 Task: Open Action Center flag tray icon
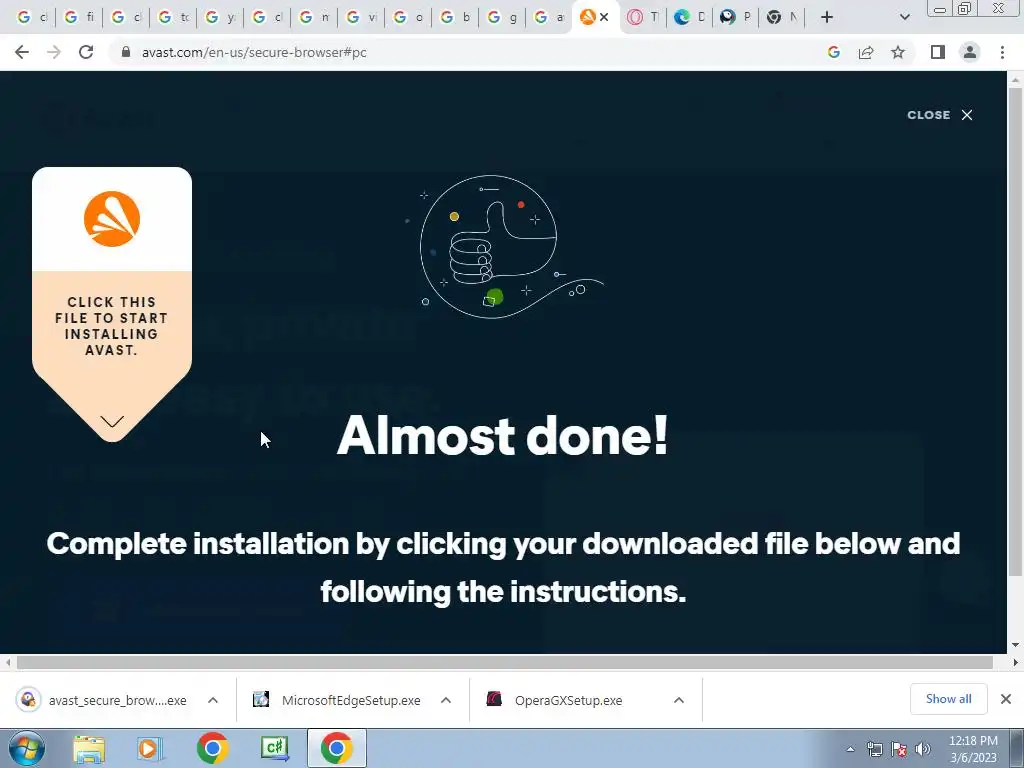point(899,750)
